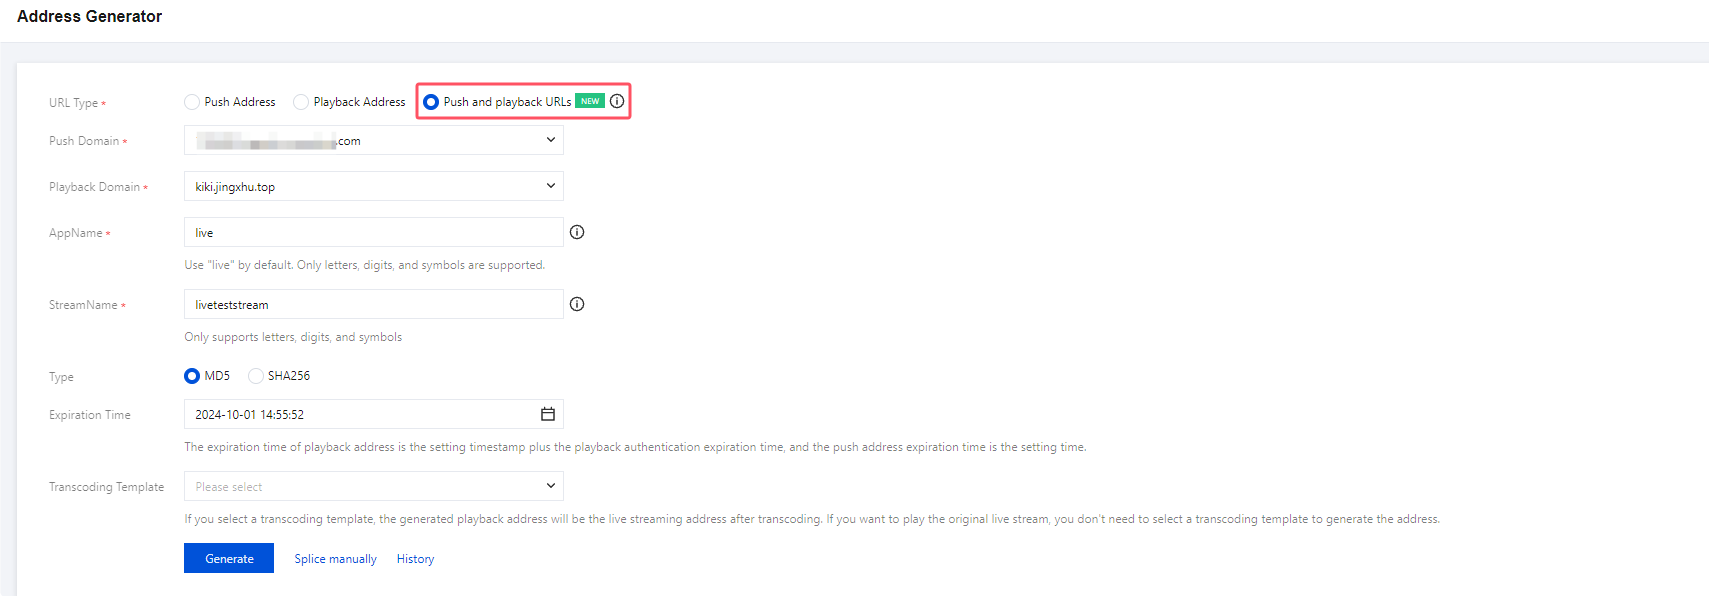View the address History link
The image size is (1709, 596).
(415, 559)
